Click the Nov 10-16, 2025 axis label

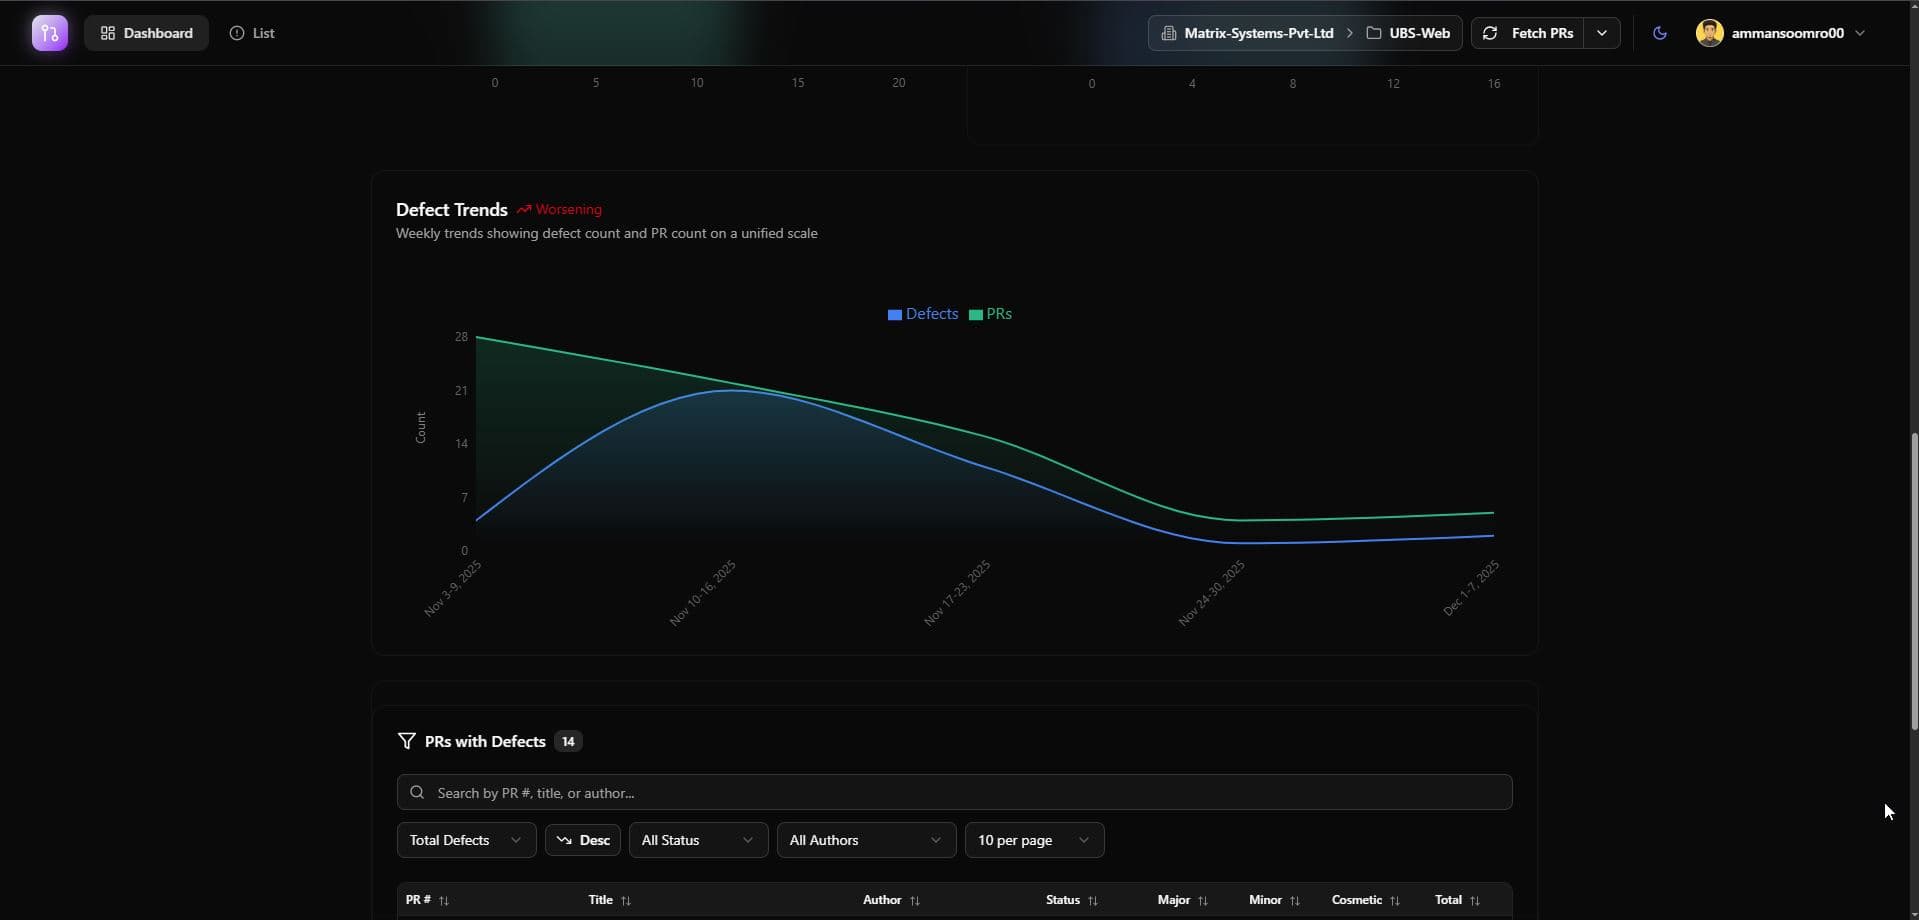pyautogui.click(x=703, y=593)
